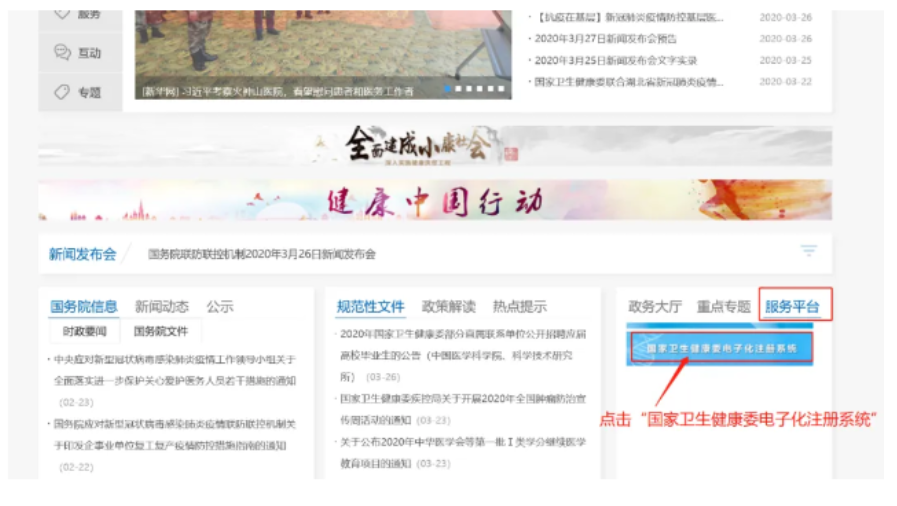Open the 健康中国行动 banner
The image size is (897, 506).
coord(434,201)
